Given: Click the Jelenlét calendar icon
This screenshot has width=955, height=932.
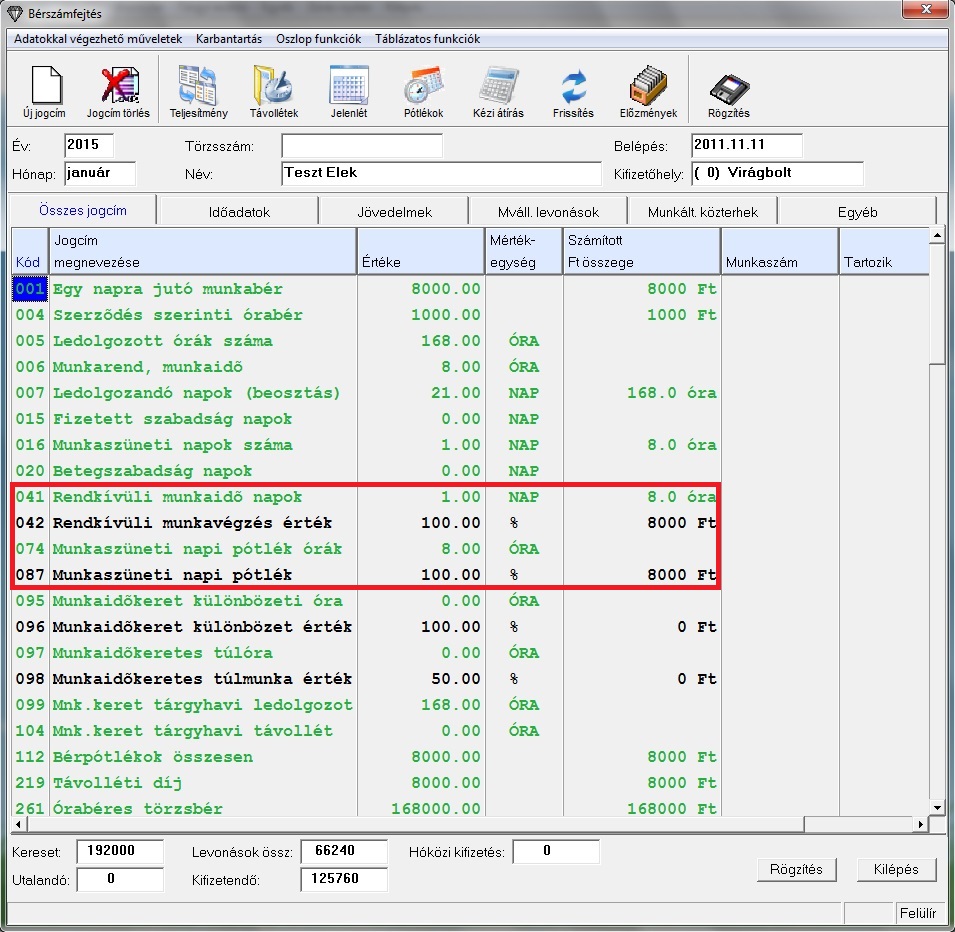Looking at the screenshot, I should tap(349, 86).
